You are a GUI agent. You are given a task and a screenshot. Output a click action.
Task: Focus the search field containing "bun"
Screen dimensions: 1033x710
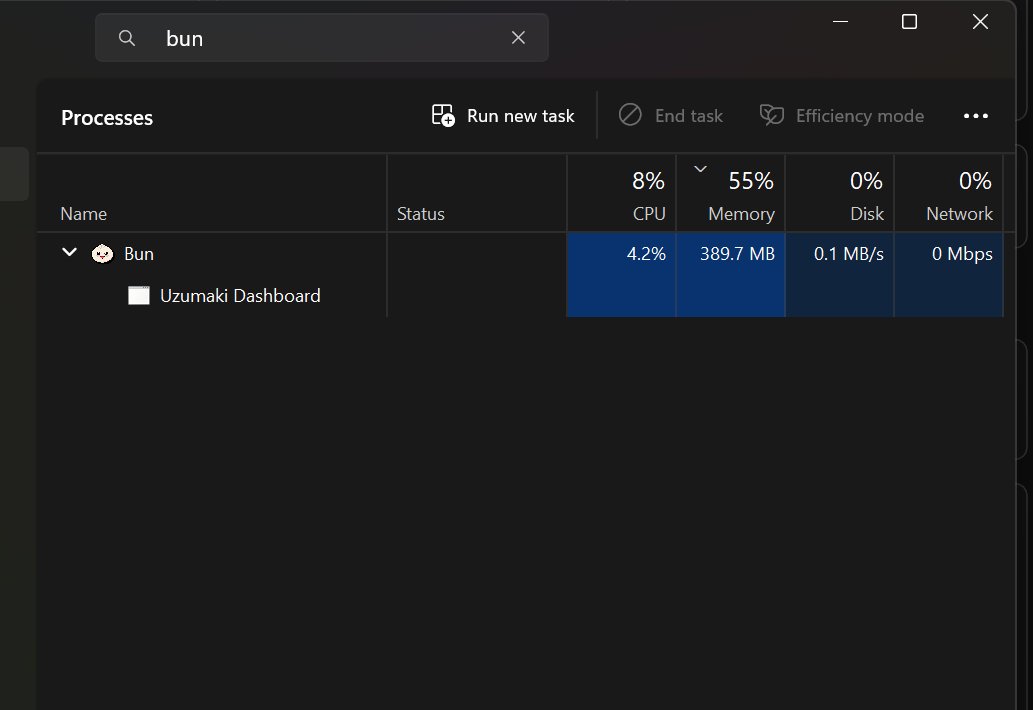tap(322, 38)
